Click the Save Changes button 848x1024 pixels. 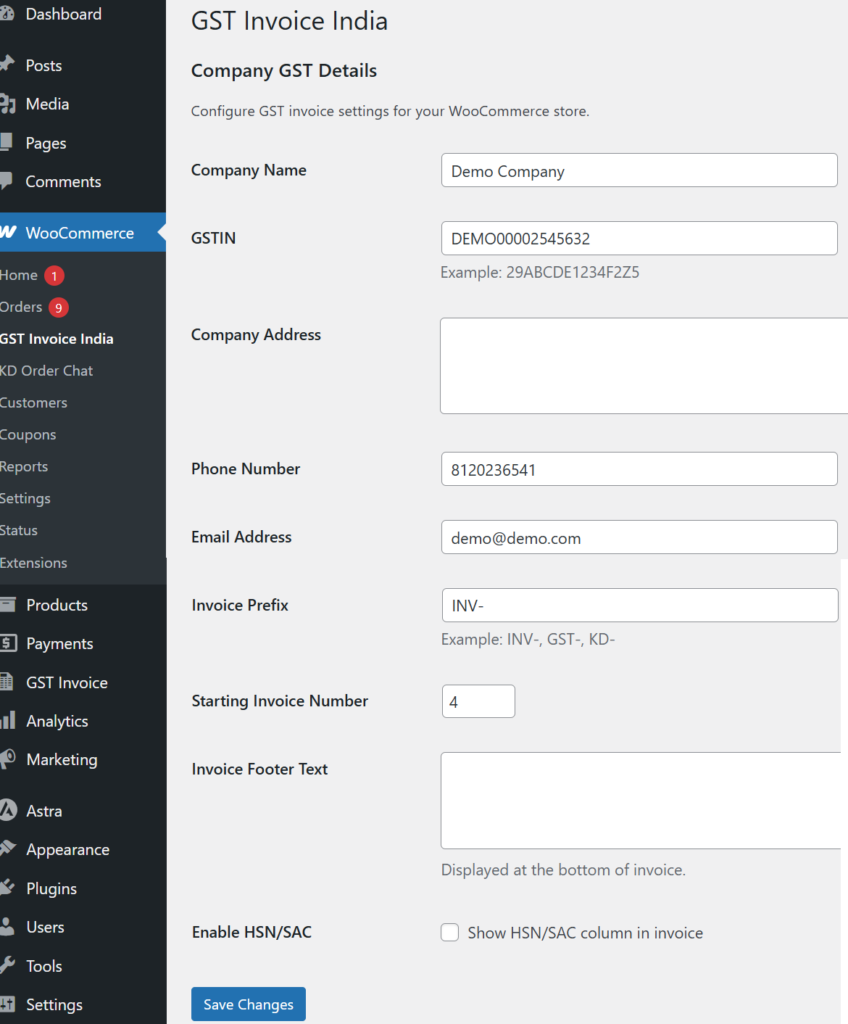click(x=248, y=1004)
